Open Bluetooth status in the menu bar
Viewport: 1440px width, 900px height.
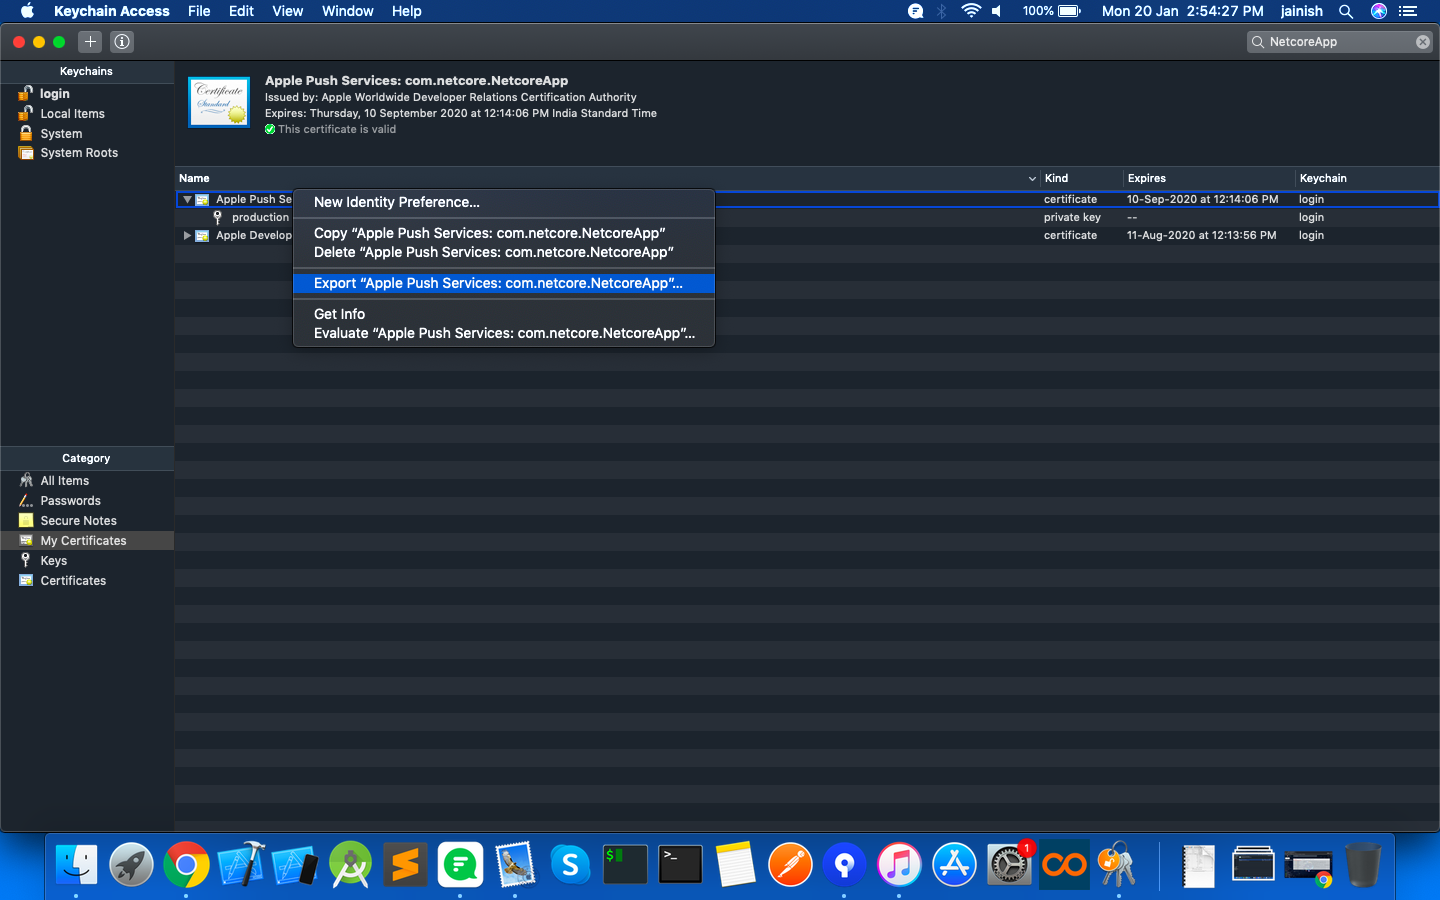point(941,11)
